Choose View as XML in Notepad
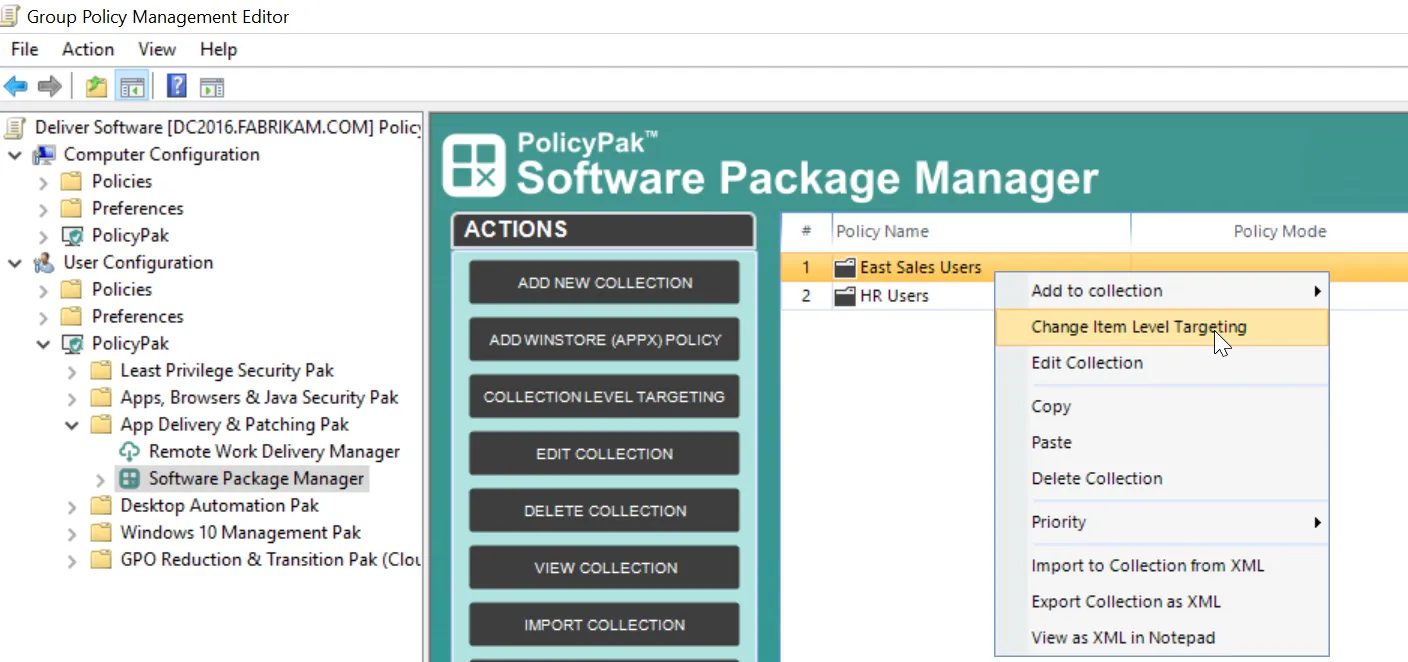The height and width of the screenshot is (662, 1408). tap(1162, 638)
